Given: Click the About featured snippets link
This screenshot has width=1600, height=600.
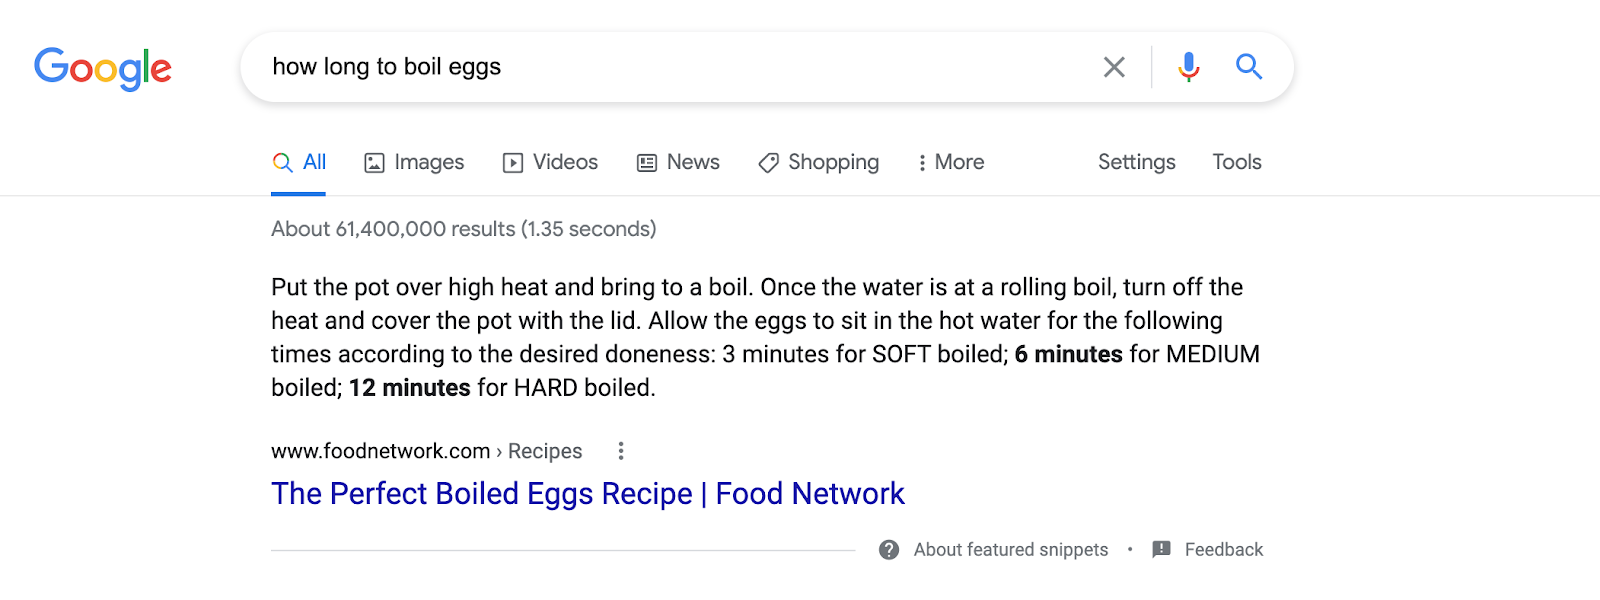Looking at the screenshot, I should (x=1010, y=549).
